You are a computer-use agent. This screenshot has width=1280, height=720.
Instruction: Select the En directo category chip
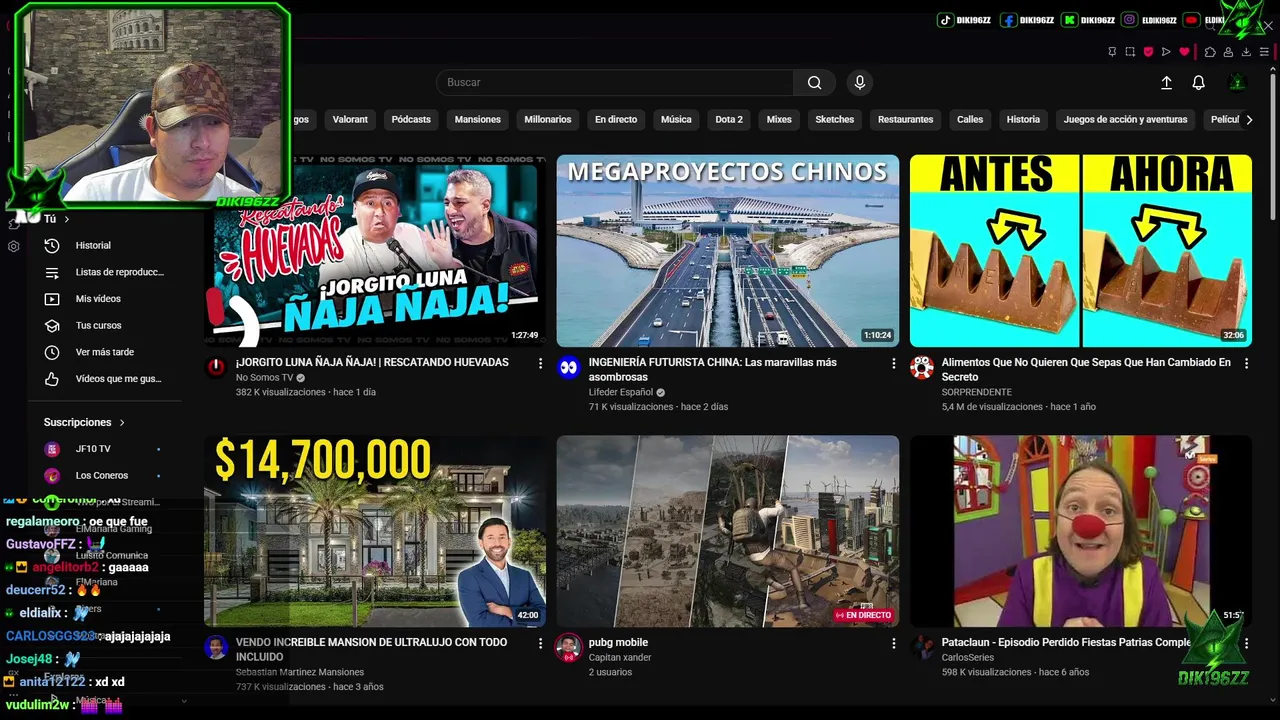point(616,119)
